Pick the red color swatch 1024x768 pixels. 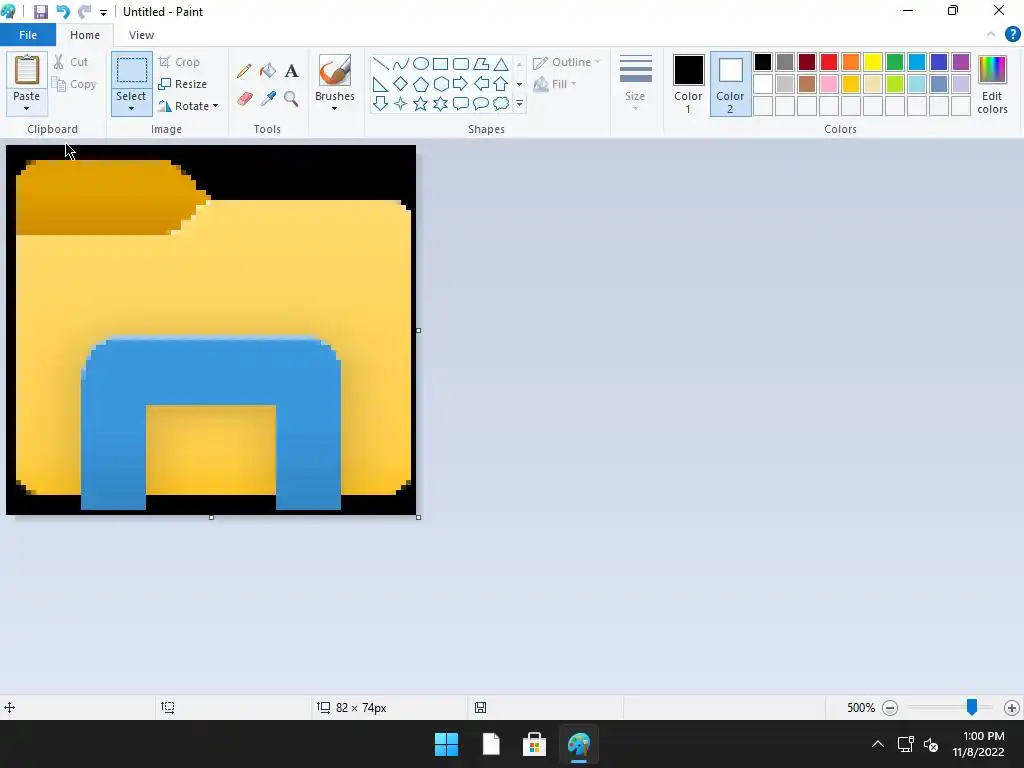coord(829,62)
